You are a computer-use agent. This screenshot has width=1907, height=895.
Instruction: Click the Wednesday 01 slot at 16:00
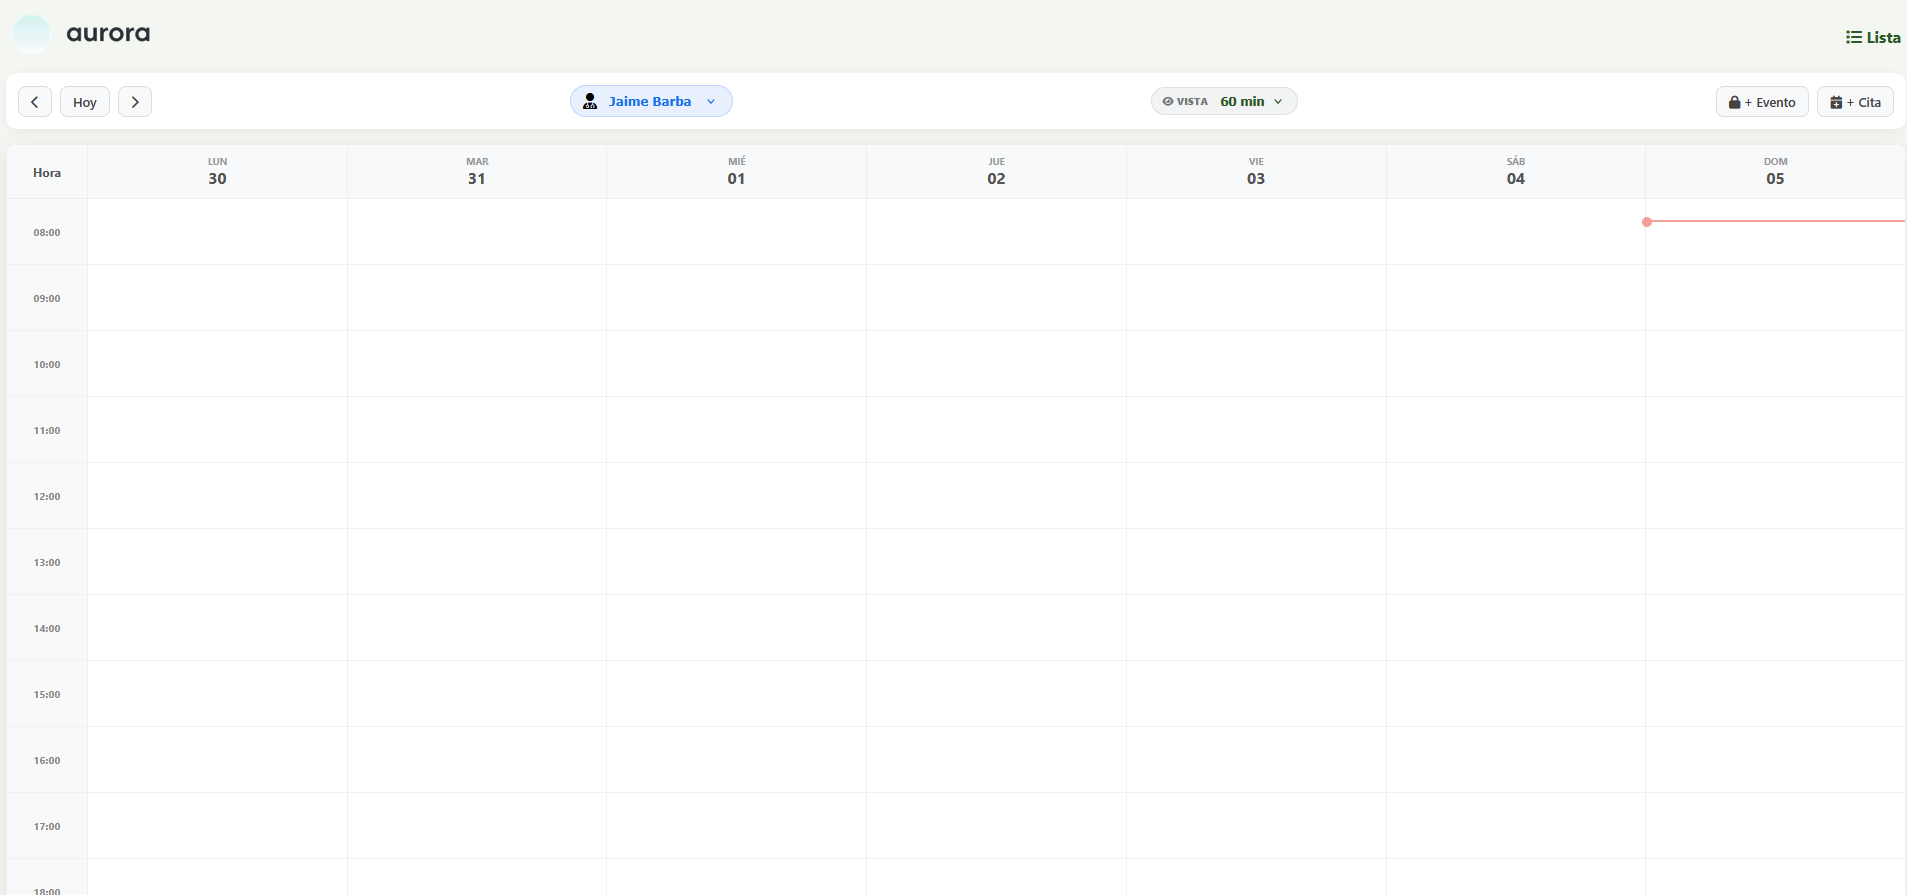(x=736, y=760)
